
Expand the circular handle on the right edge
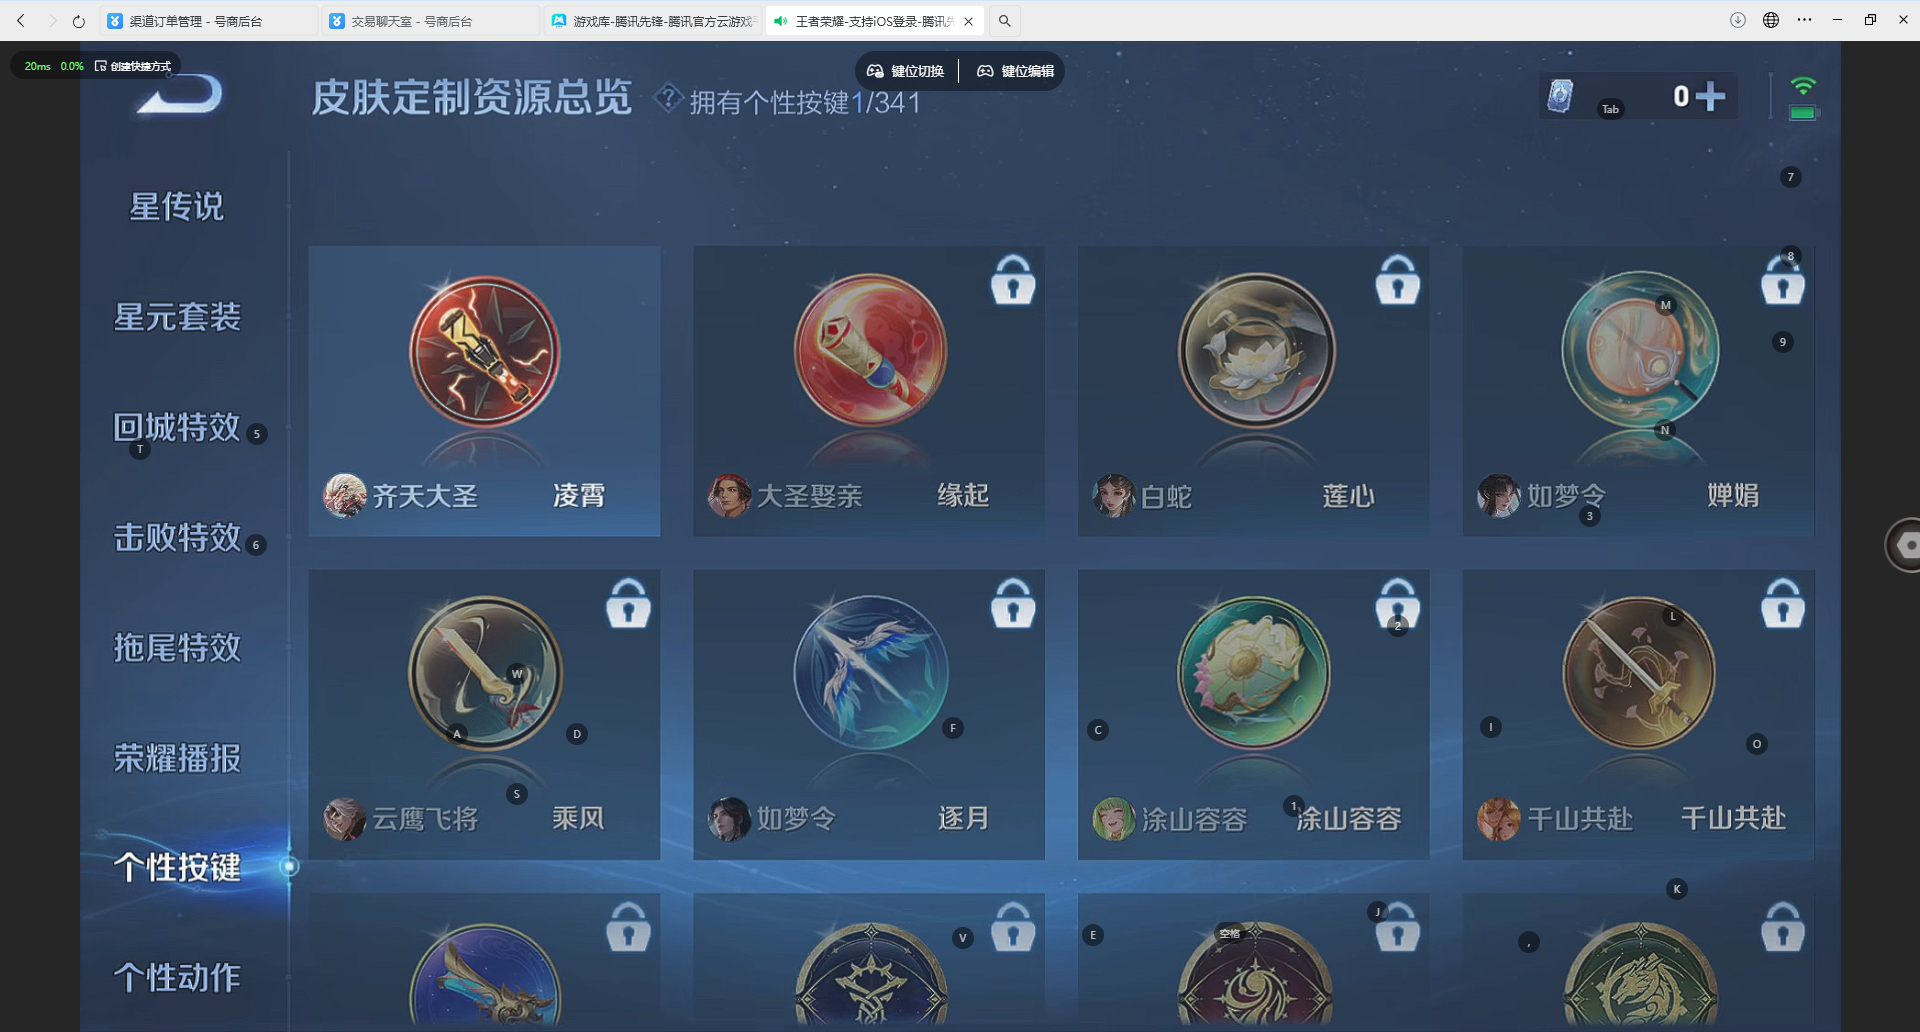coord(1908,545)
